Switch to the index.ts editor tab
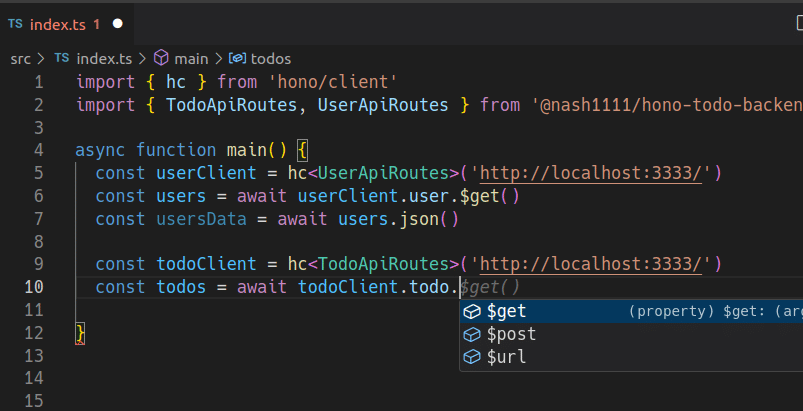Screen dimensions: 803x411 click(x=59, y=22)
